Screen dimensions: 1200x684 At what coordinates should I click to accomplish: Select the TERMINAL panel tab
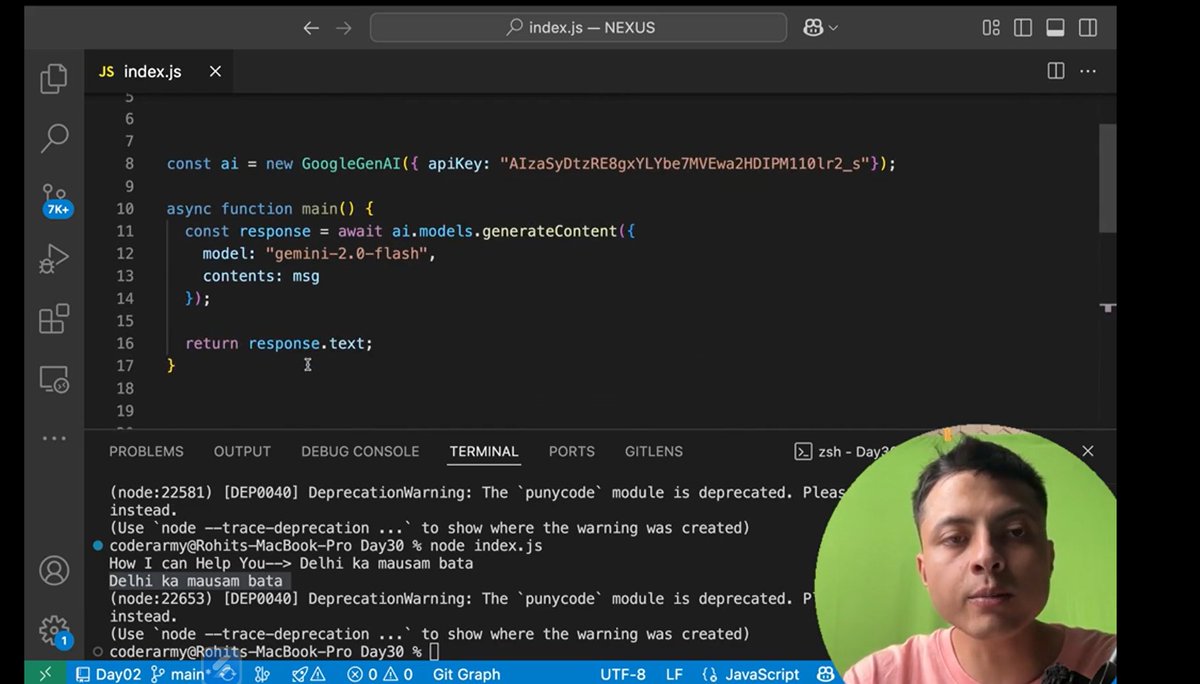coord(484,452)
